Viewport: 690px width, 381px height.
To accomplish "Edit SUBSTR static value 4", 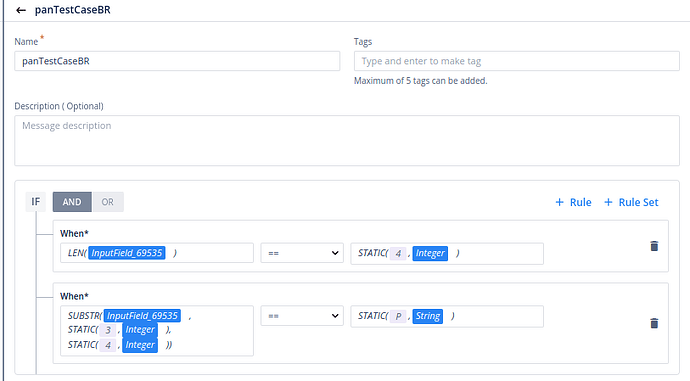I will click(108, 345).
